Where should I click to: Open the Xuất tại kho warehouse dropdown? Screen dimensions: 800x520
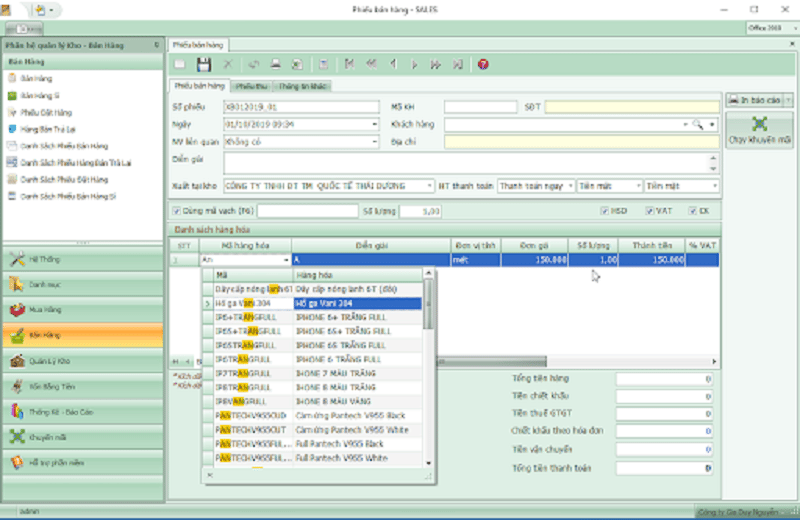430,186
